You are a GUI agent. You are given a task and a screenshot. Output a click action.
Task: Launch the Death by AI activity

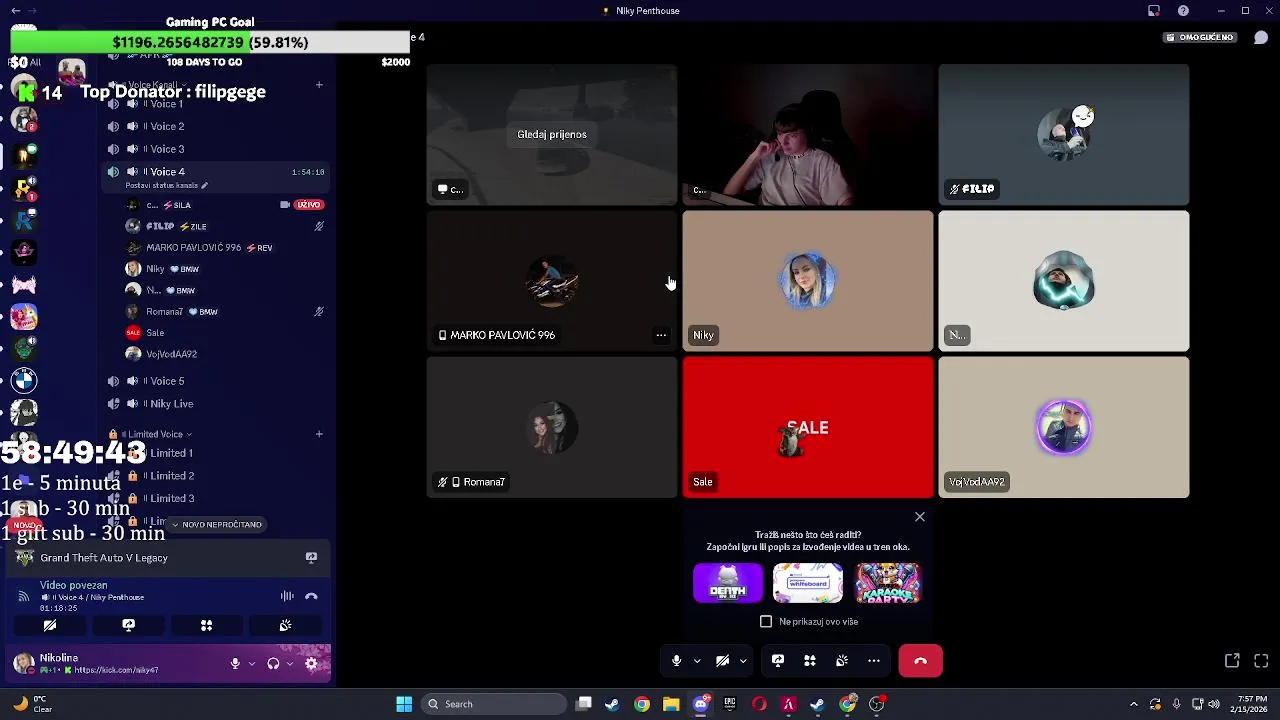[728, 583]
